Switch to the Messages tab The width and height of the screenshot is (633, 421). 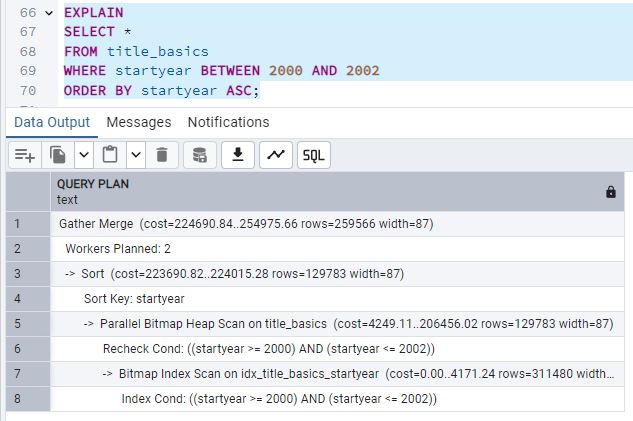(x=138, y=122)
